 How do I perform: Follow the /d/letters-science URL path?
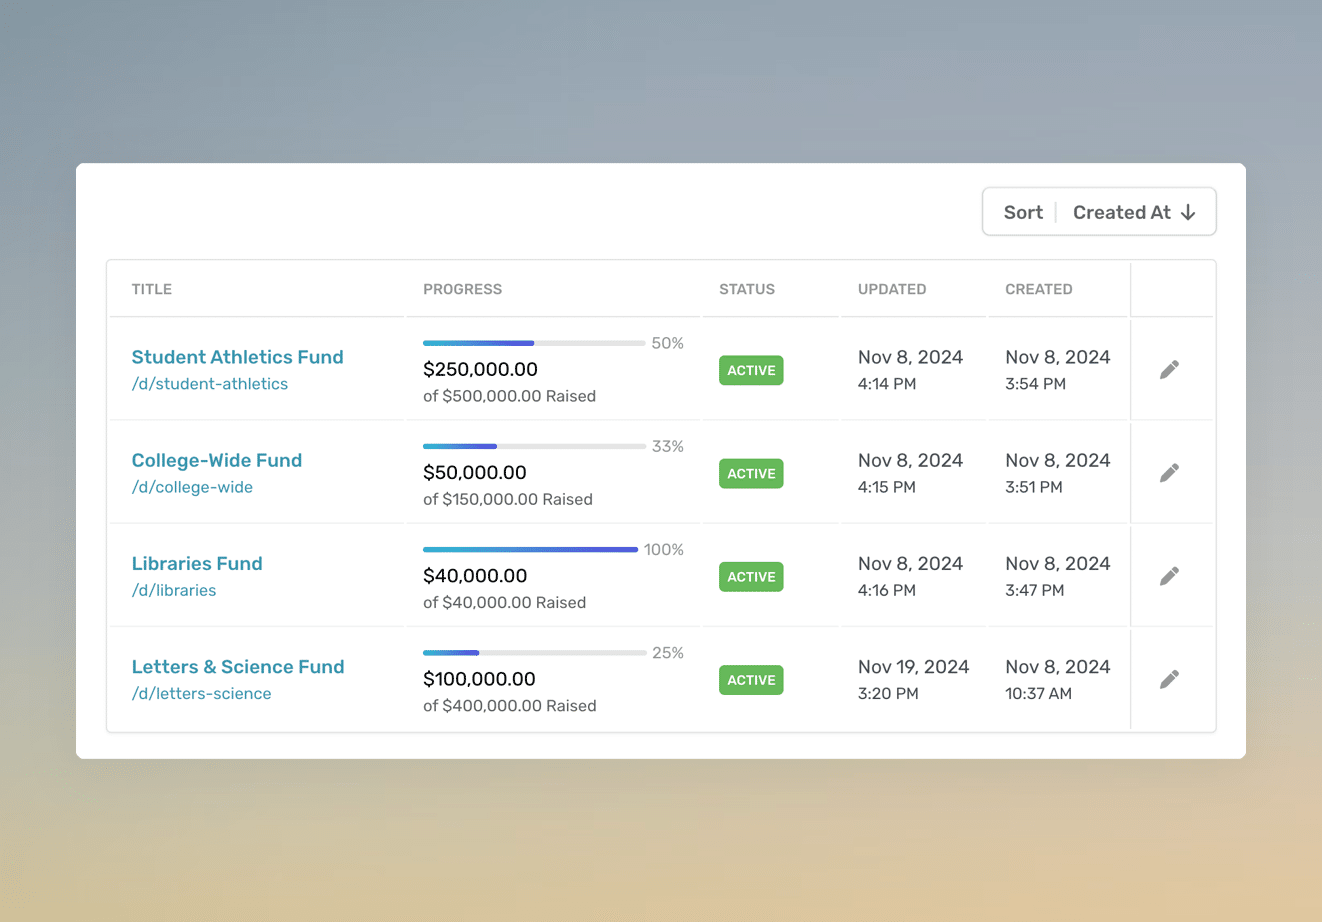pos(201,694)
